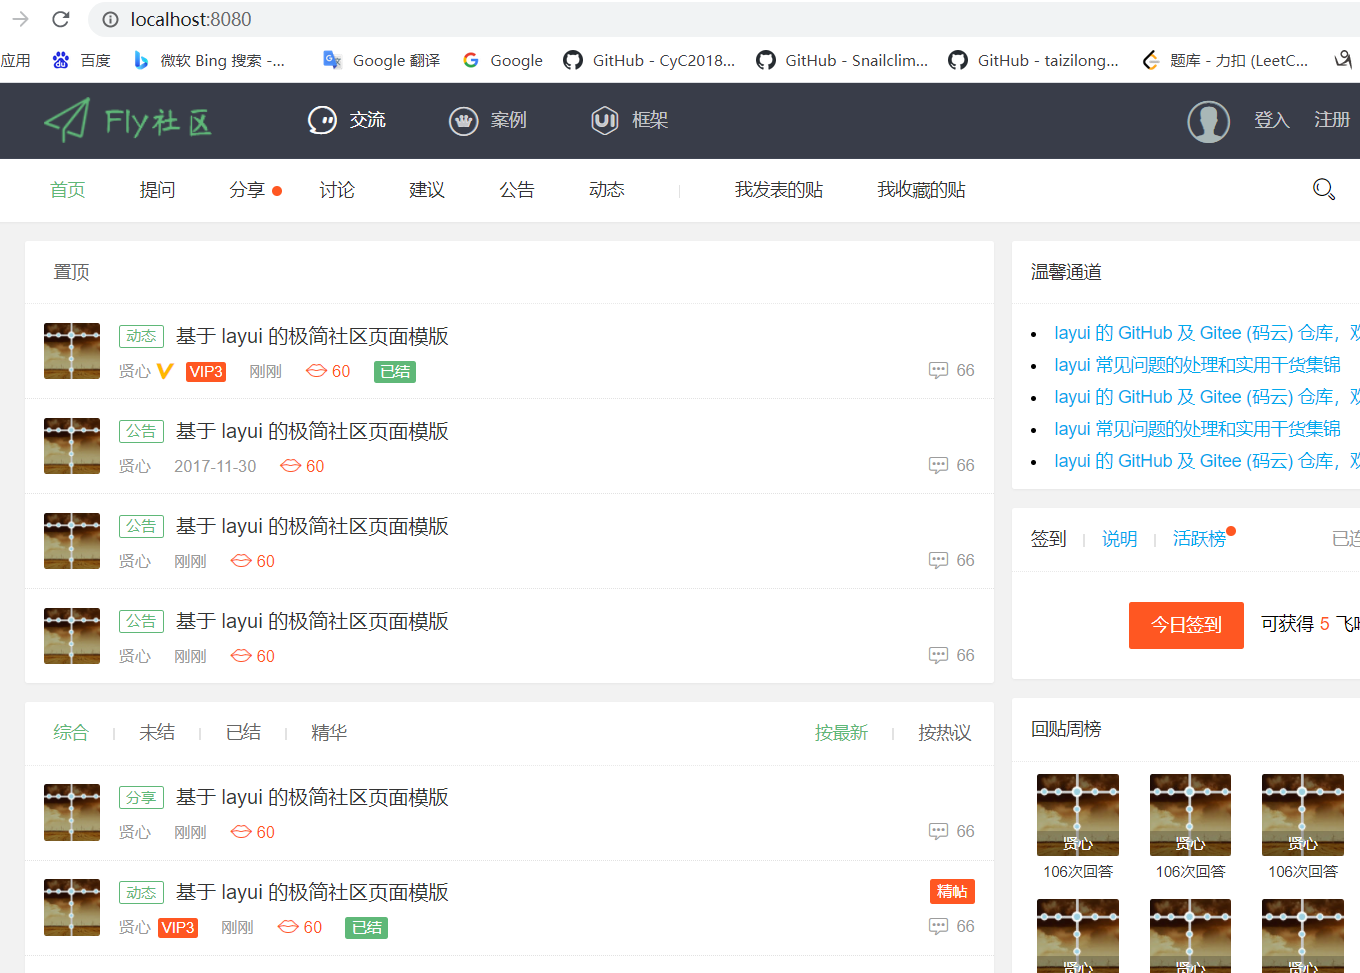
Task: Open the first pinned 动态 post title
Action: [x=312, y=336]
